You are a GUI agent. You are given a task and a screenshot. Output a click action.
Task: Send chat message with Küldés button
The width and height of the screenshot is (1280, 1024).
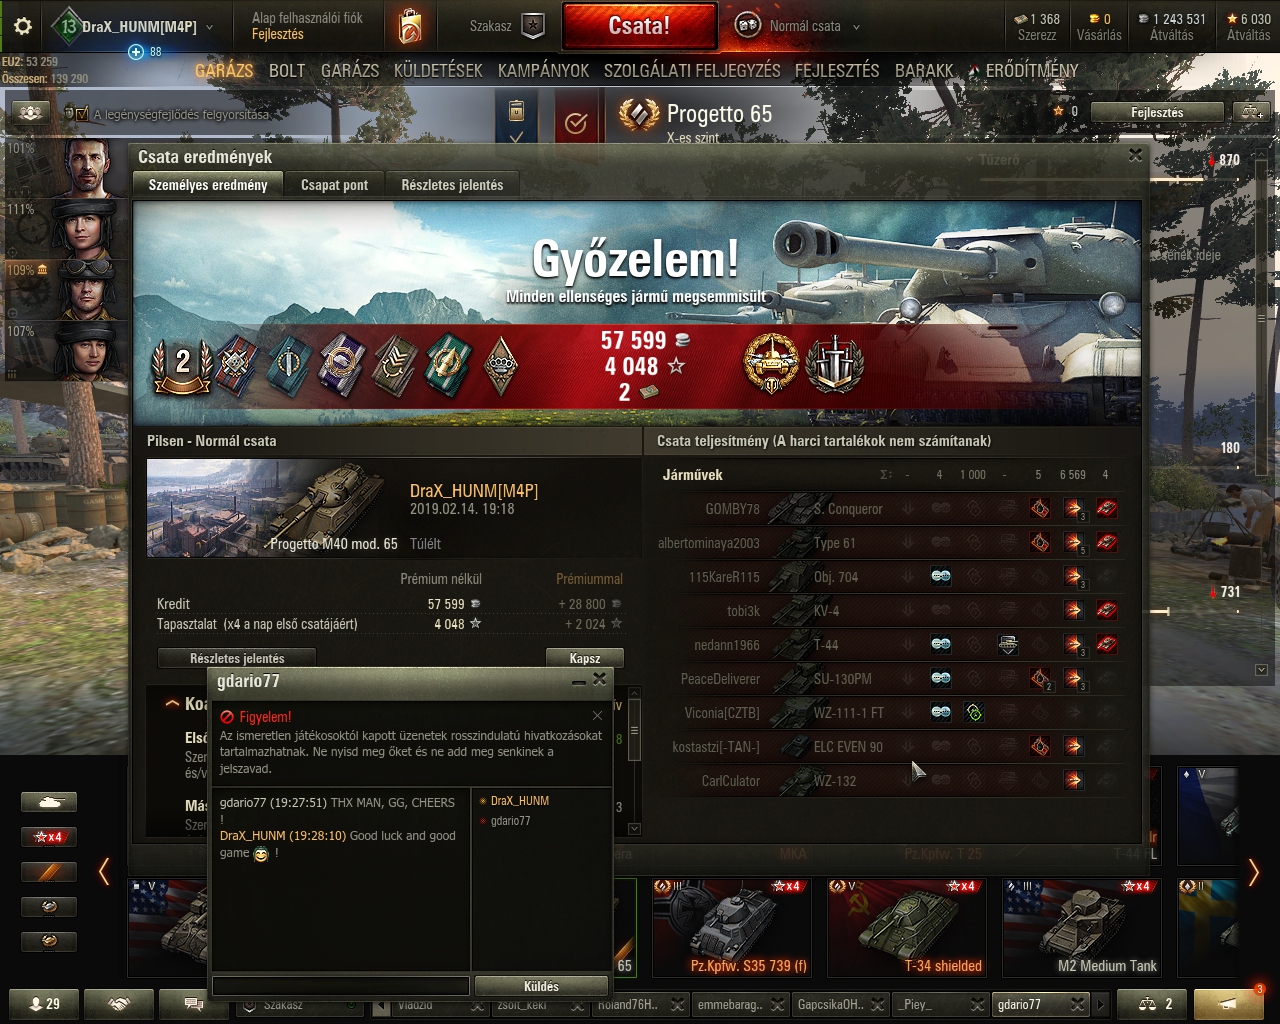541,986
